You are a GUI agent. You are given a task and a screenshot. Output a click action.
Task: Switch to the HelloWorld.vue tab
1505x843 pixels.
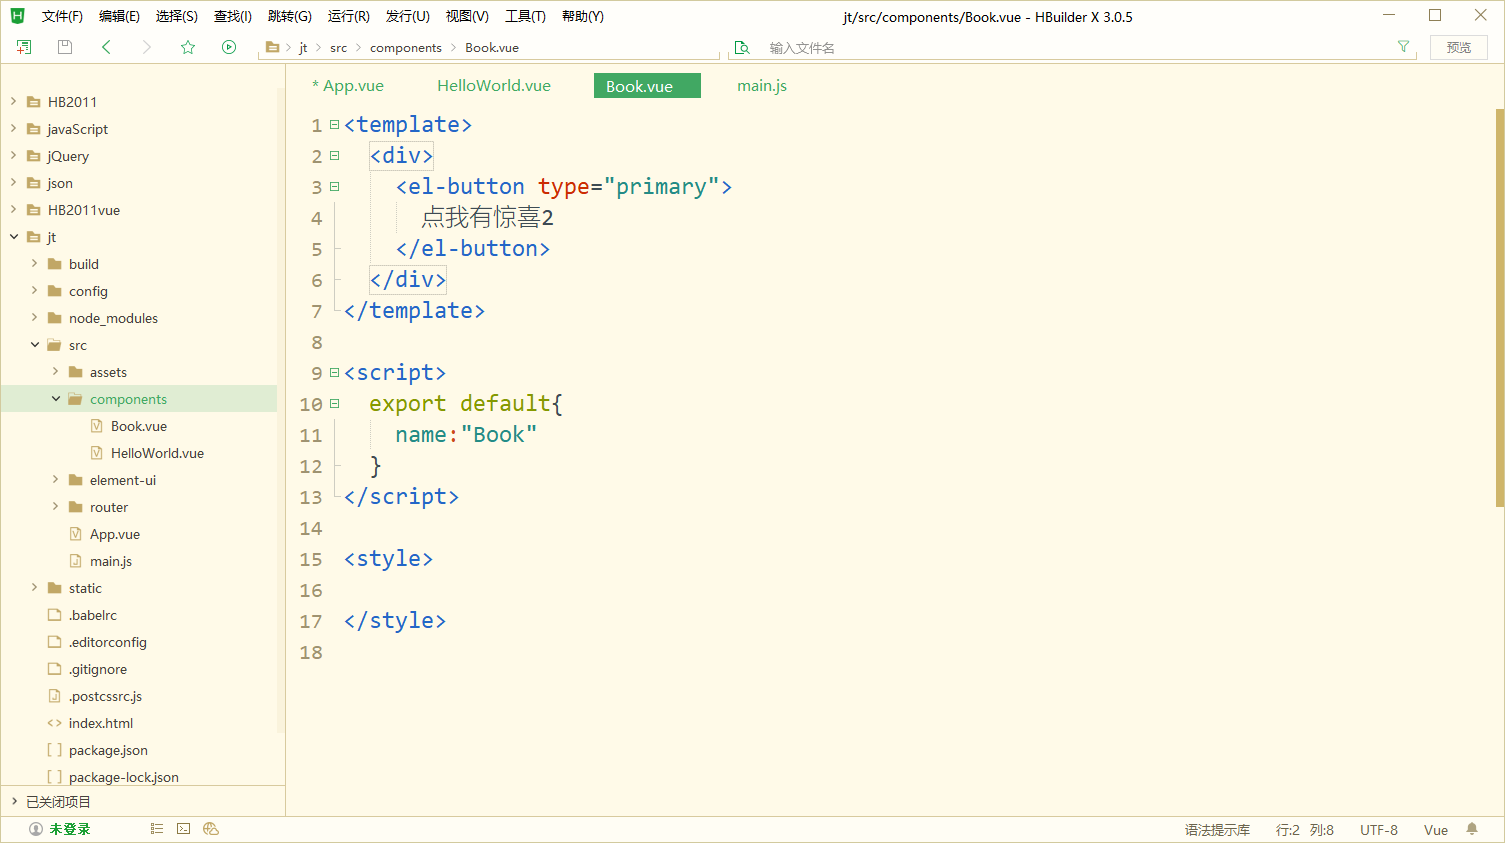coord(493,86)
